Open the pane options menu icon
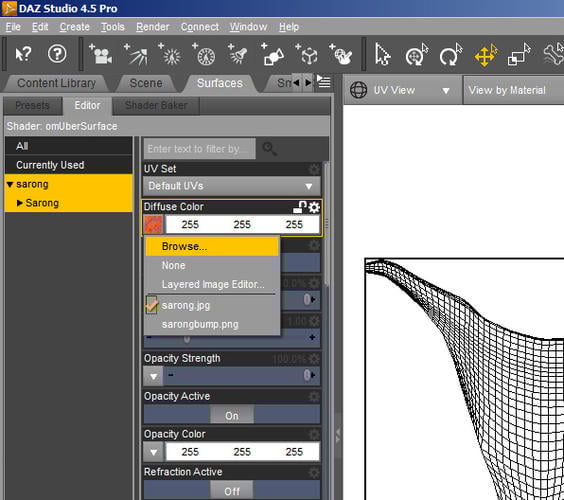 (324, 81)
